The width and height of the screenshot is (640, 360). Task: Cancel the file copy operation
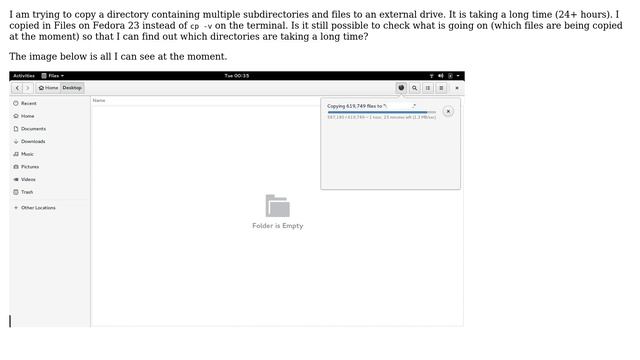pyautogui.click(x=448, y=111)
